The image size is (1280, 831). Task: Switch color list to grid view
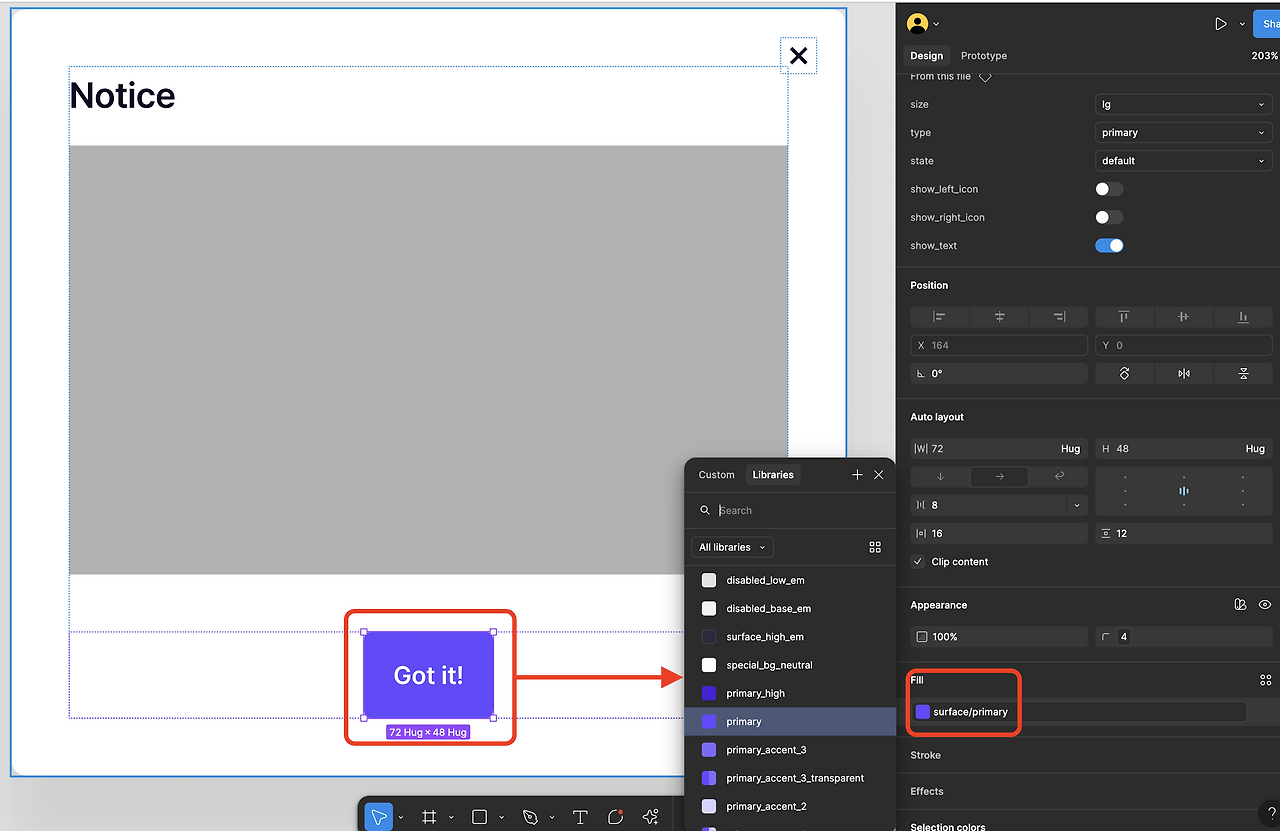pyautogui.click(x=875, y=547)
